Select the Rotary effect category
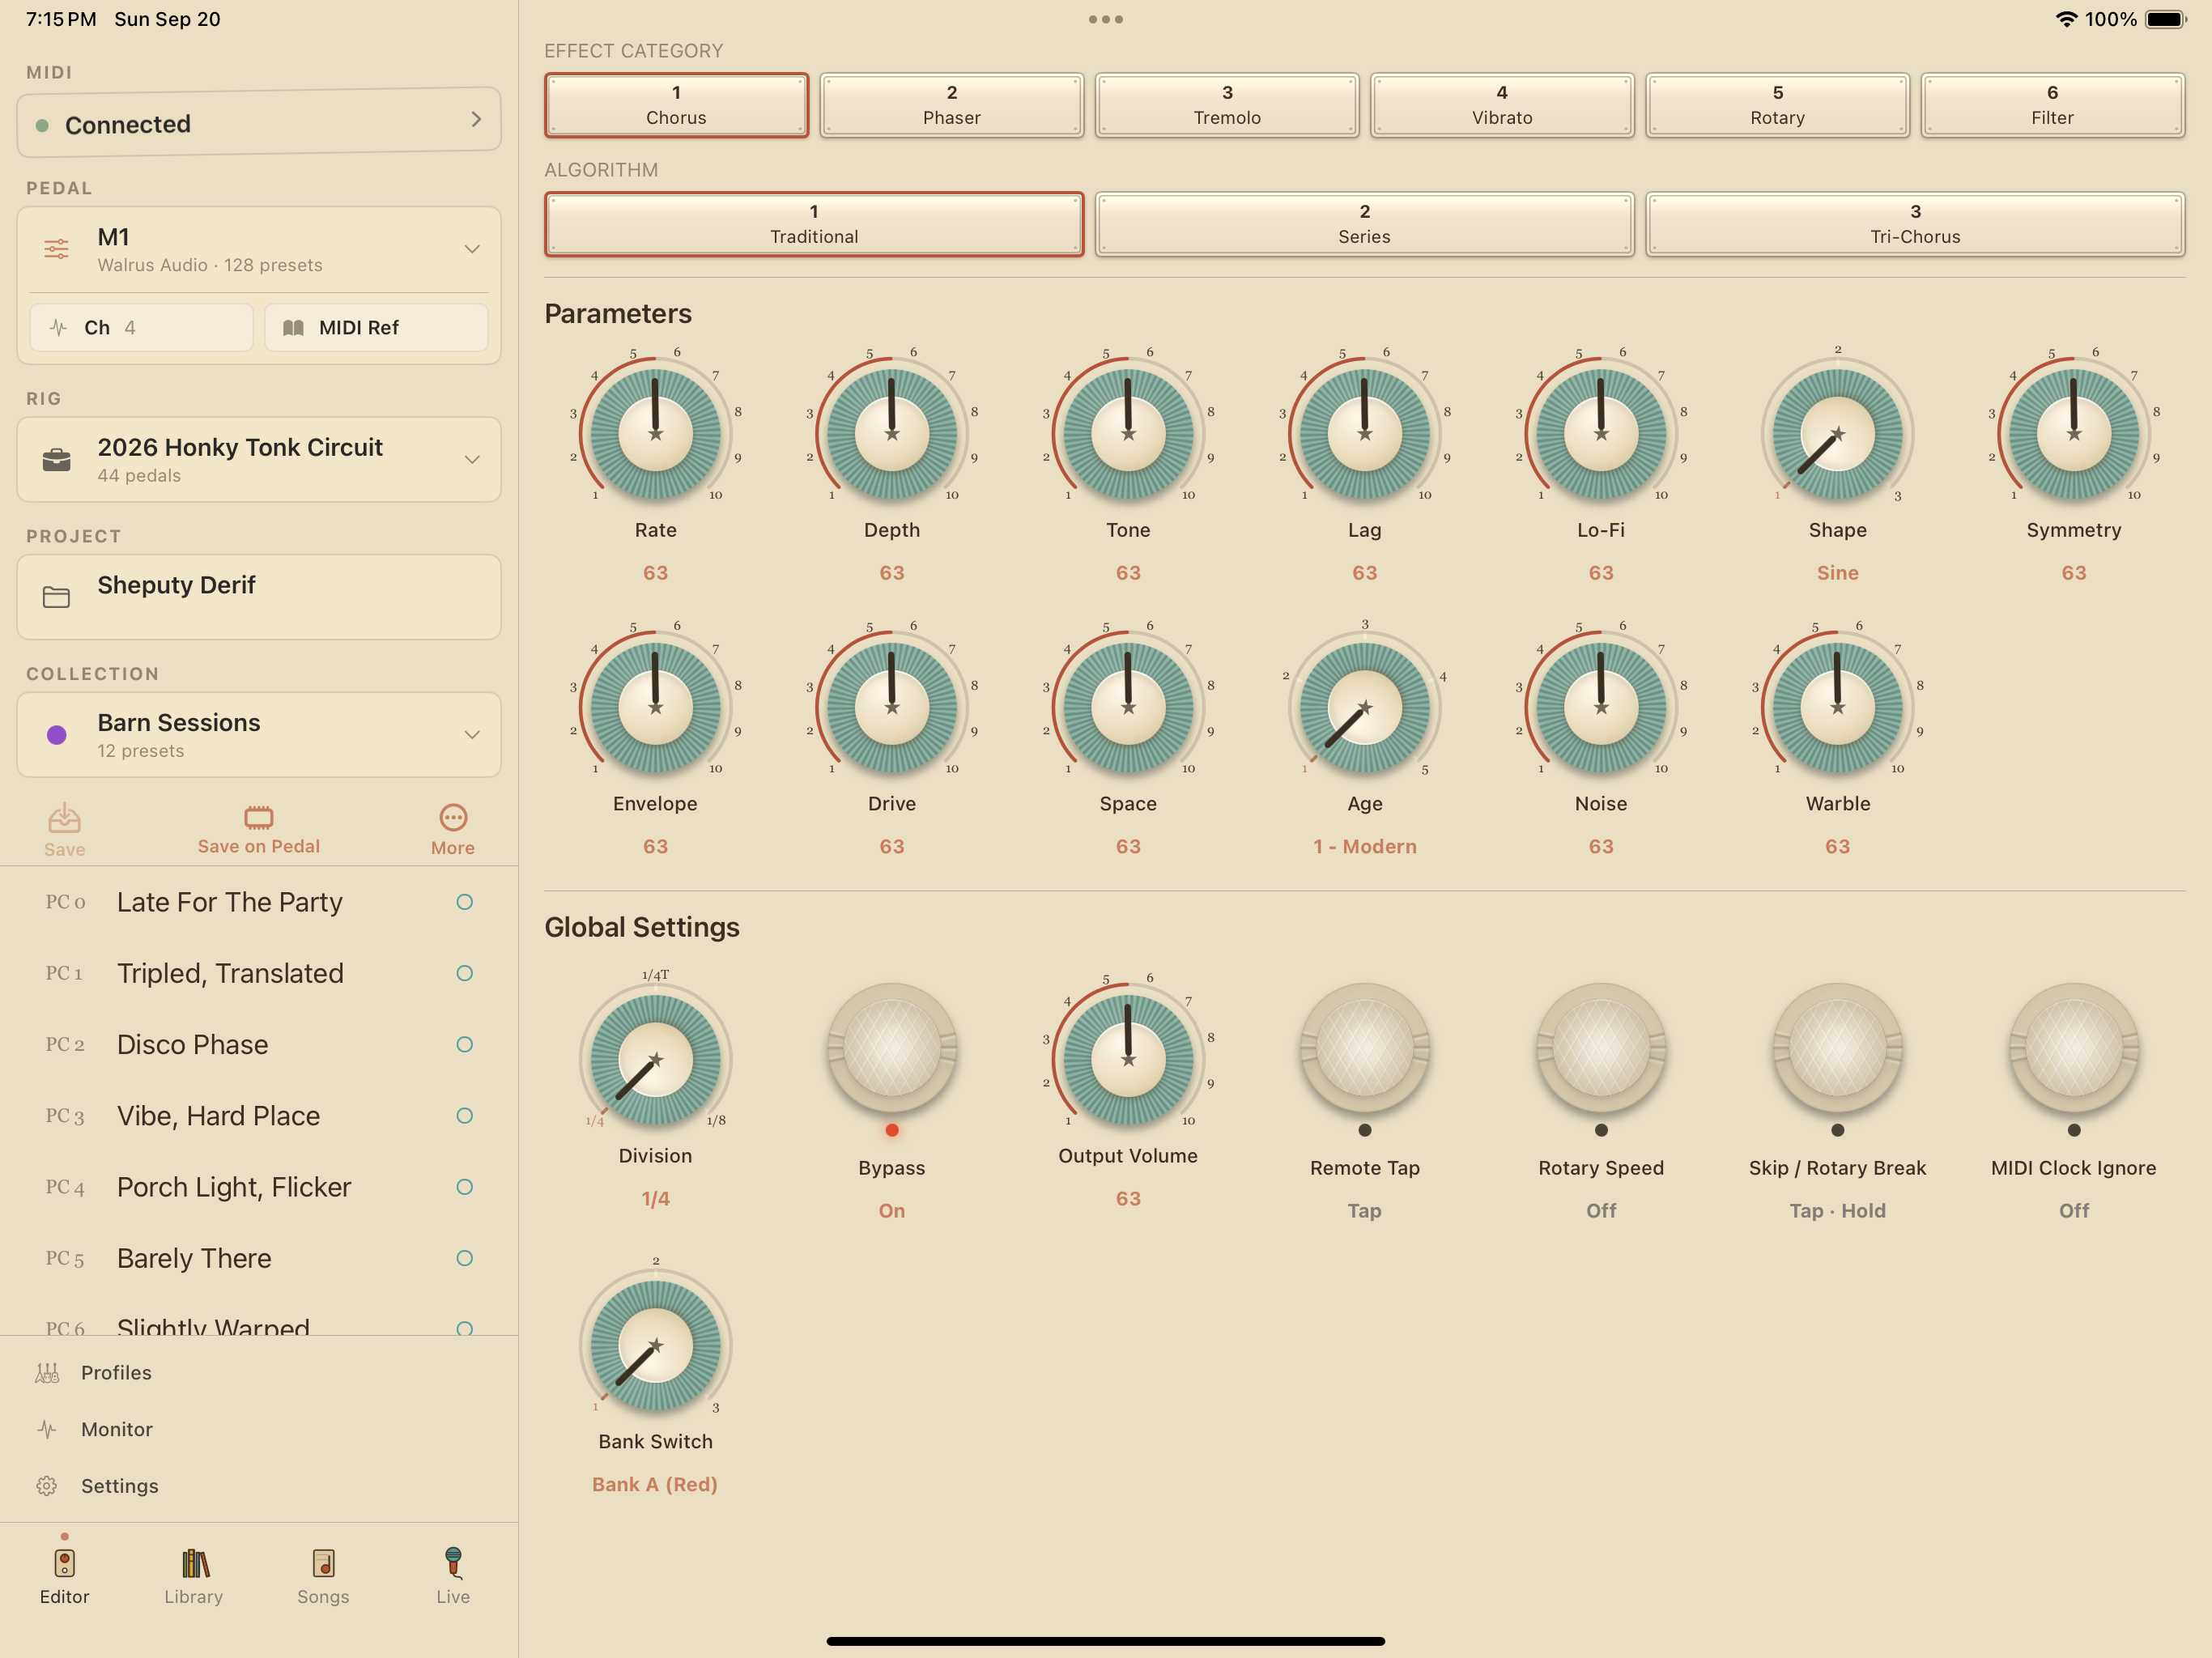2212x1658 pixels. (1778, 105)
